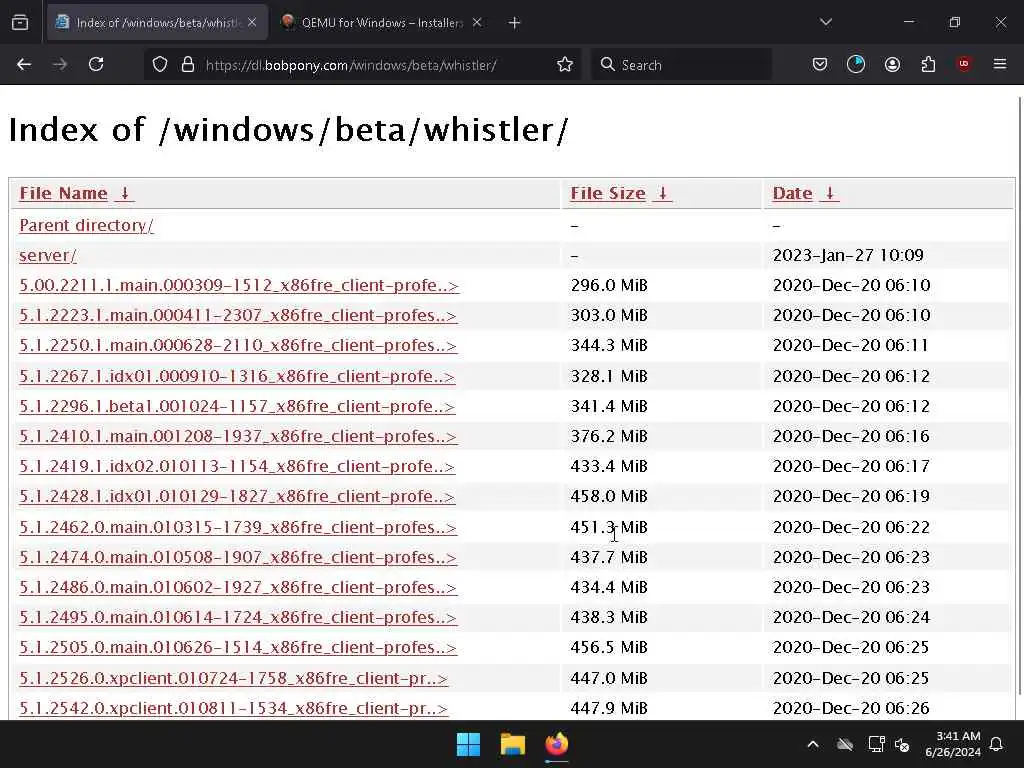Download the 5.1.2267.1.idx01.000910-1316 build file

(x=237, y=376)
